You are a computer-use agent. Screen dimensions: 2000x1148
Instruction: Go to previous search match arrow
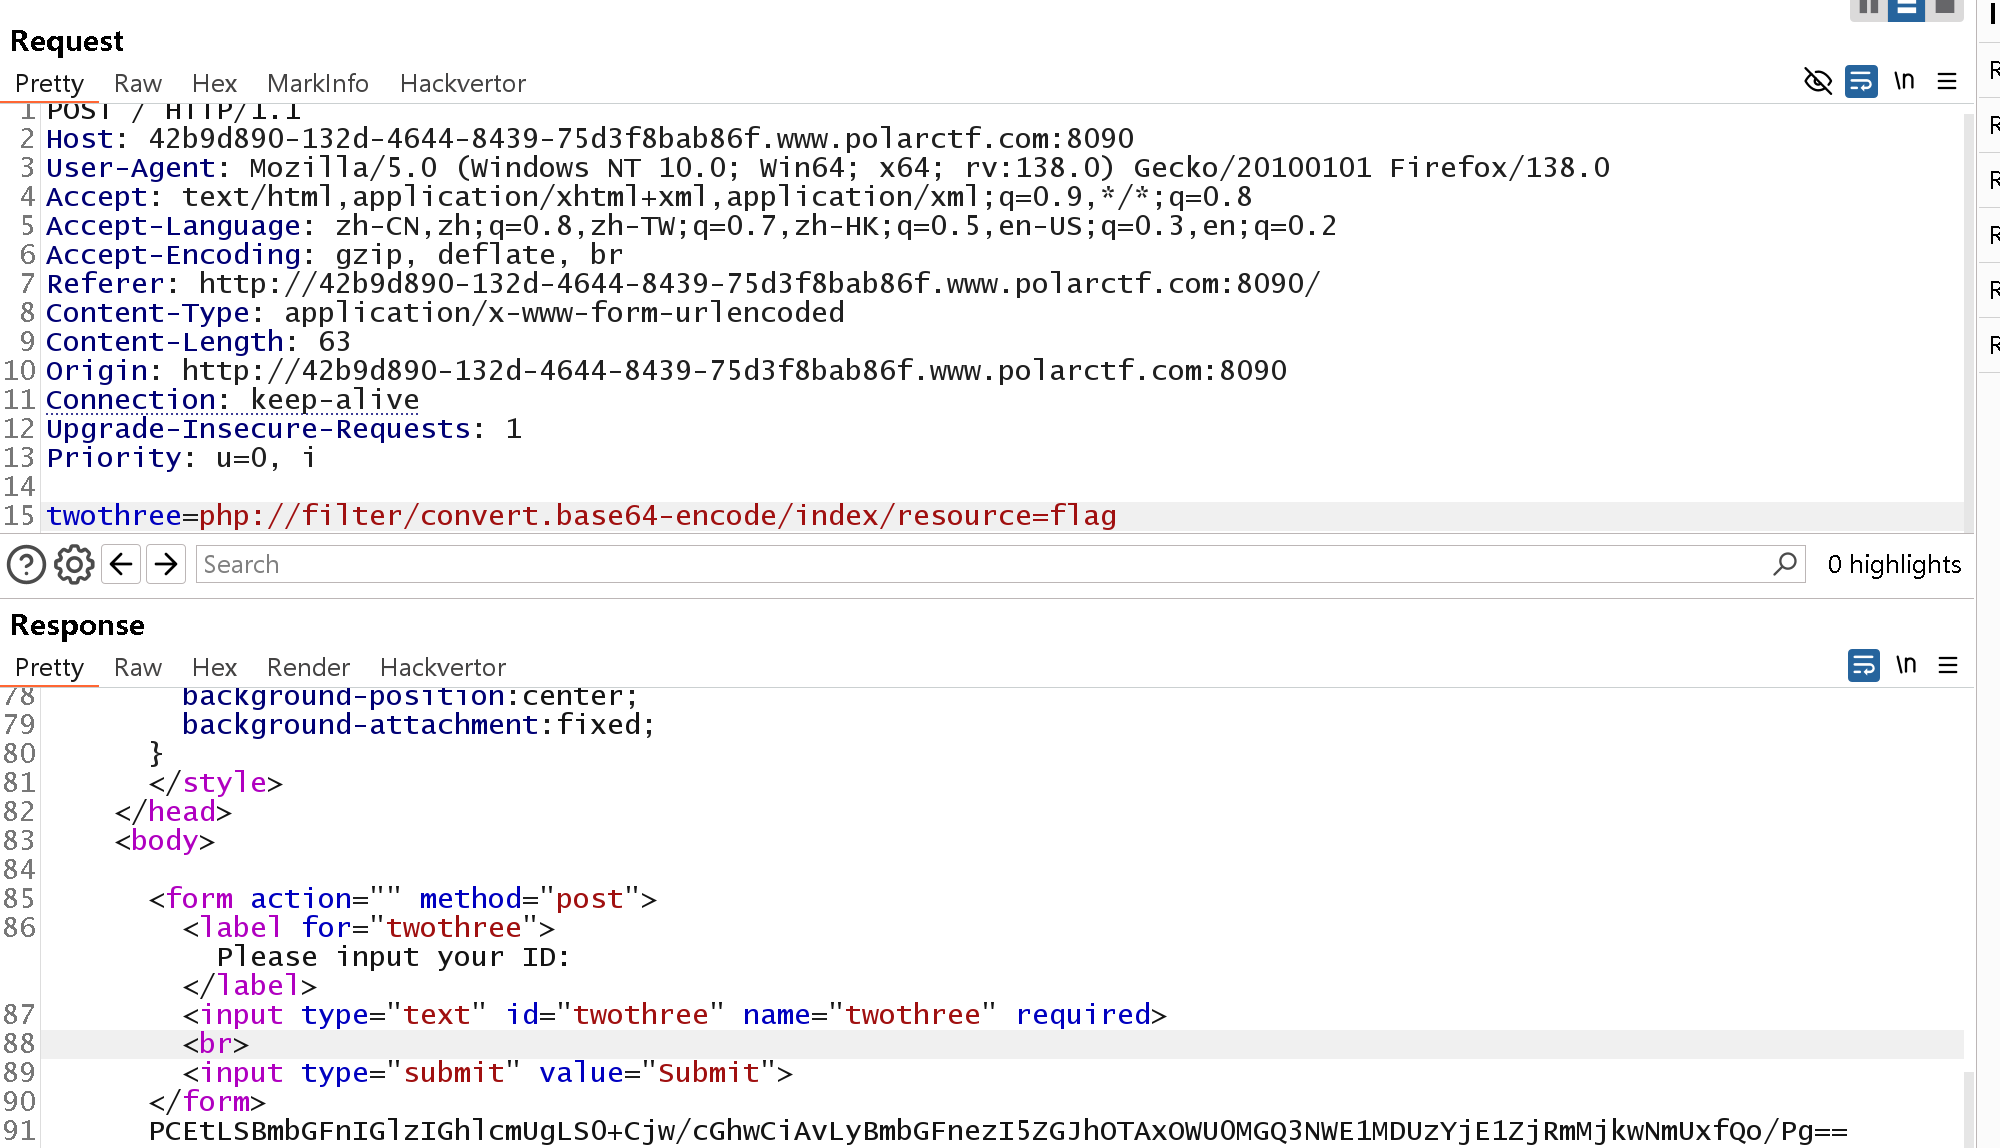[x=121, y=565]
